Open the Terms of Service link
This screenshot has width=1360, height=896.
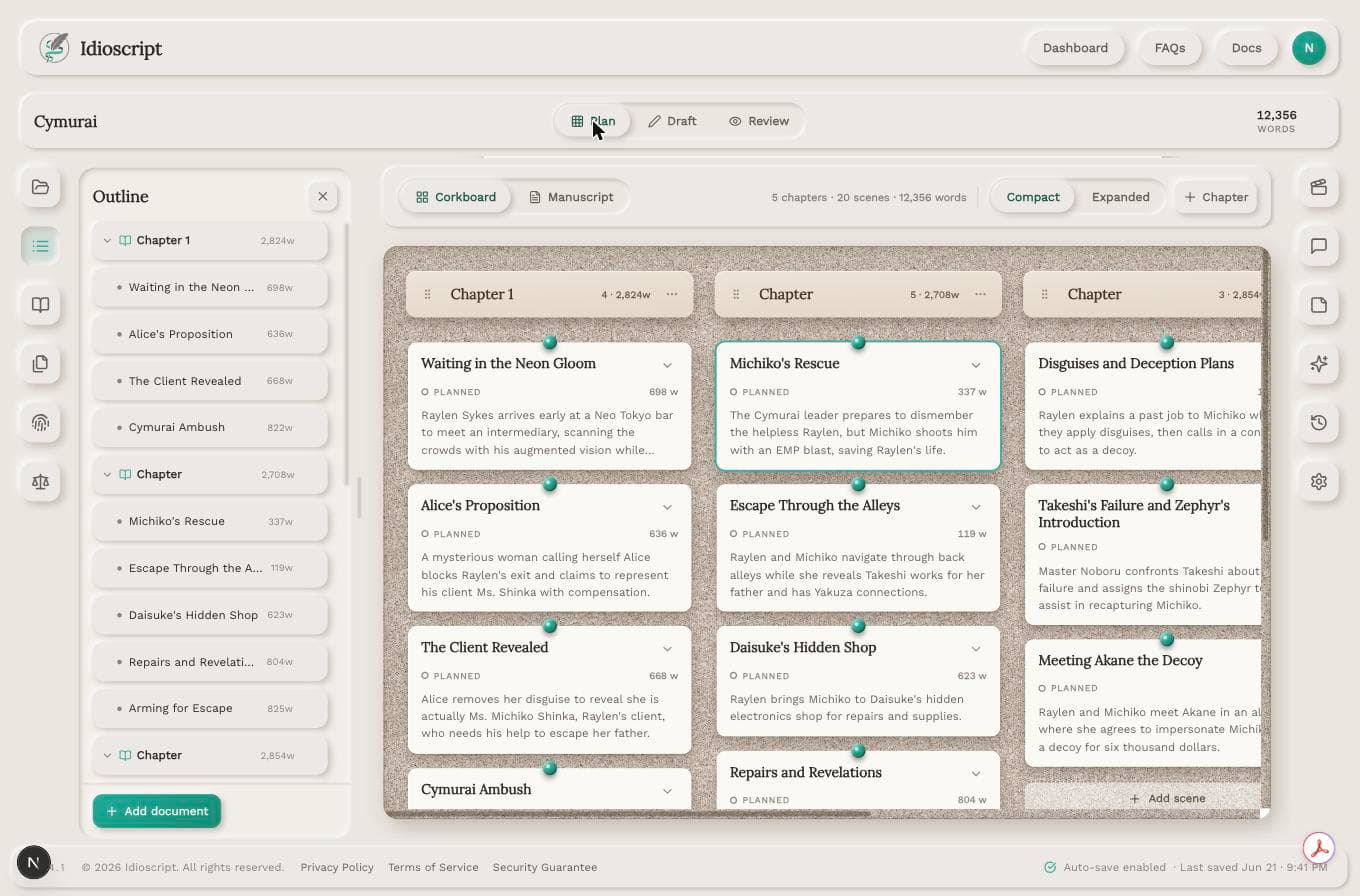click(433, 867)
